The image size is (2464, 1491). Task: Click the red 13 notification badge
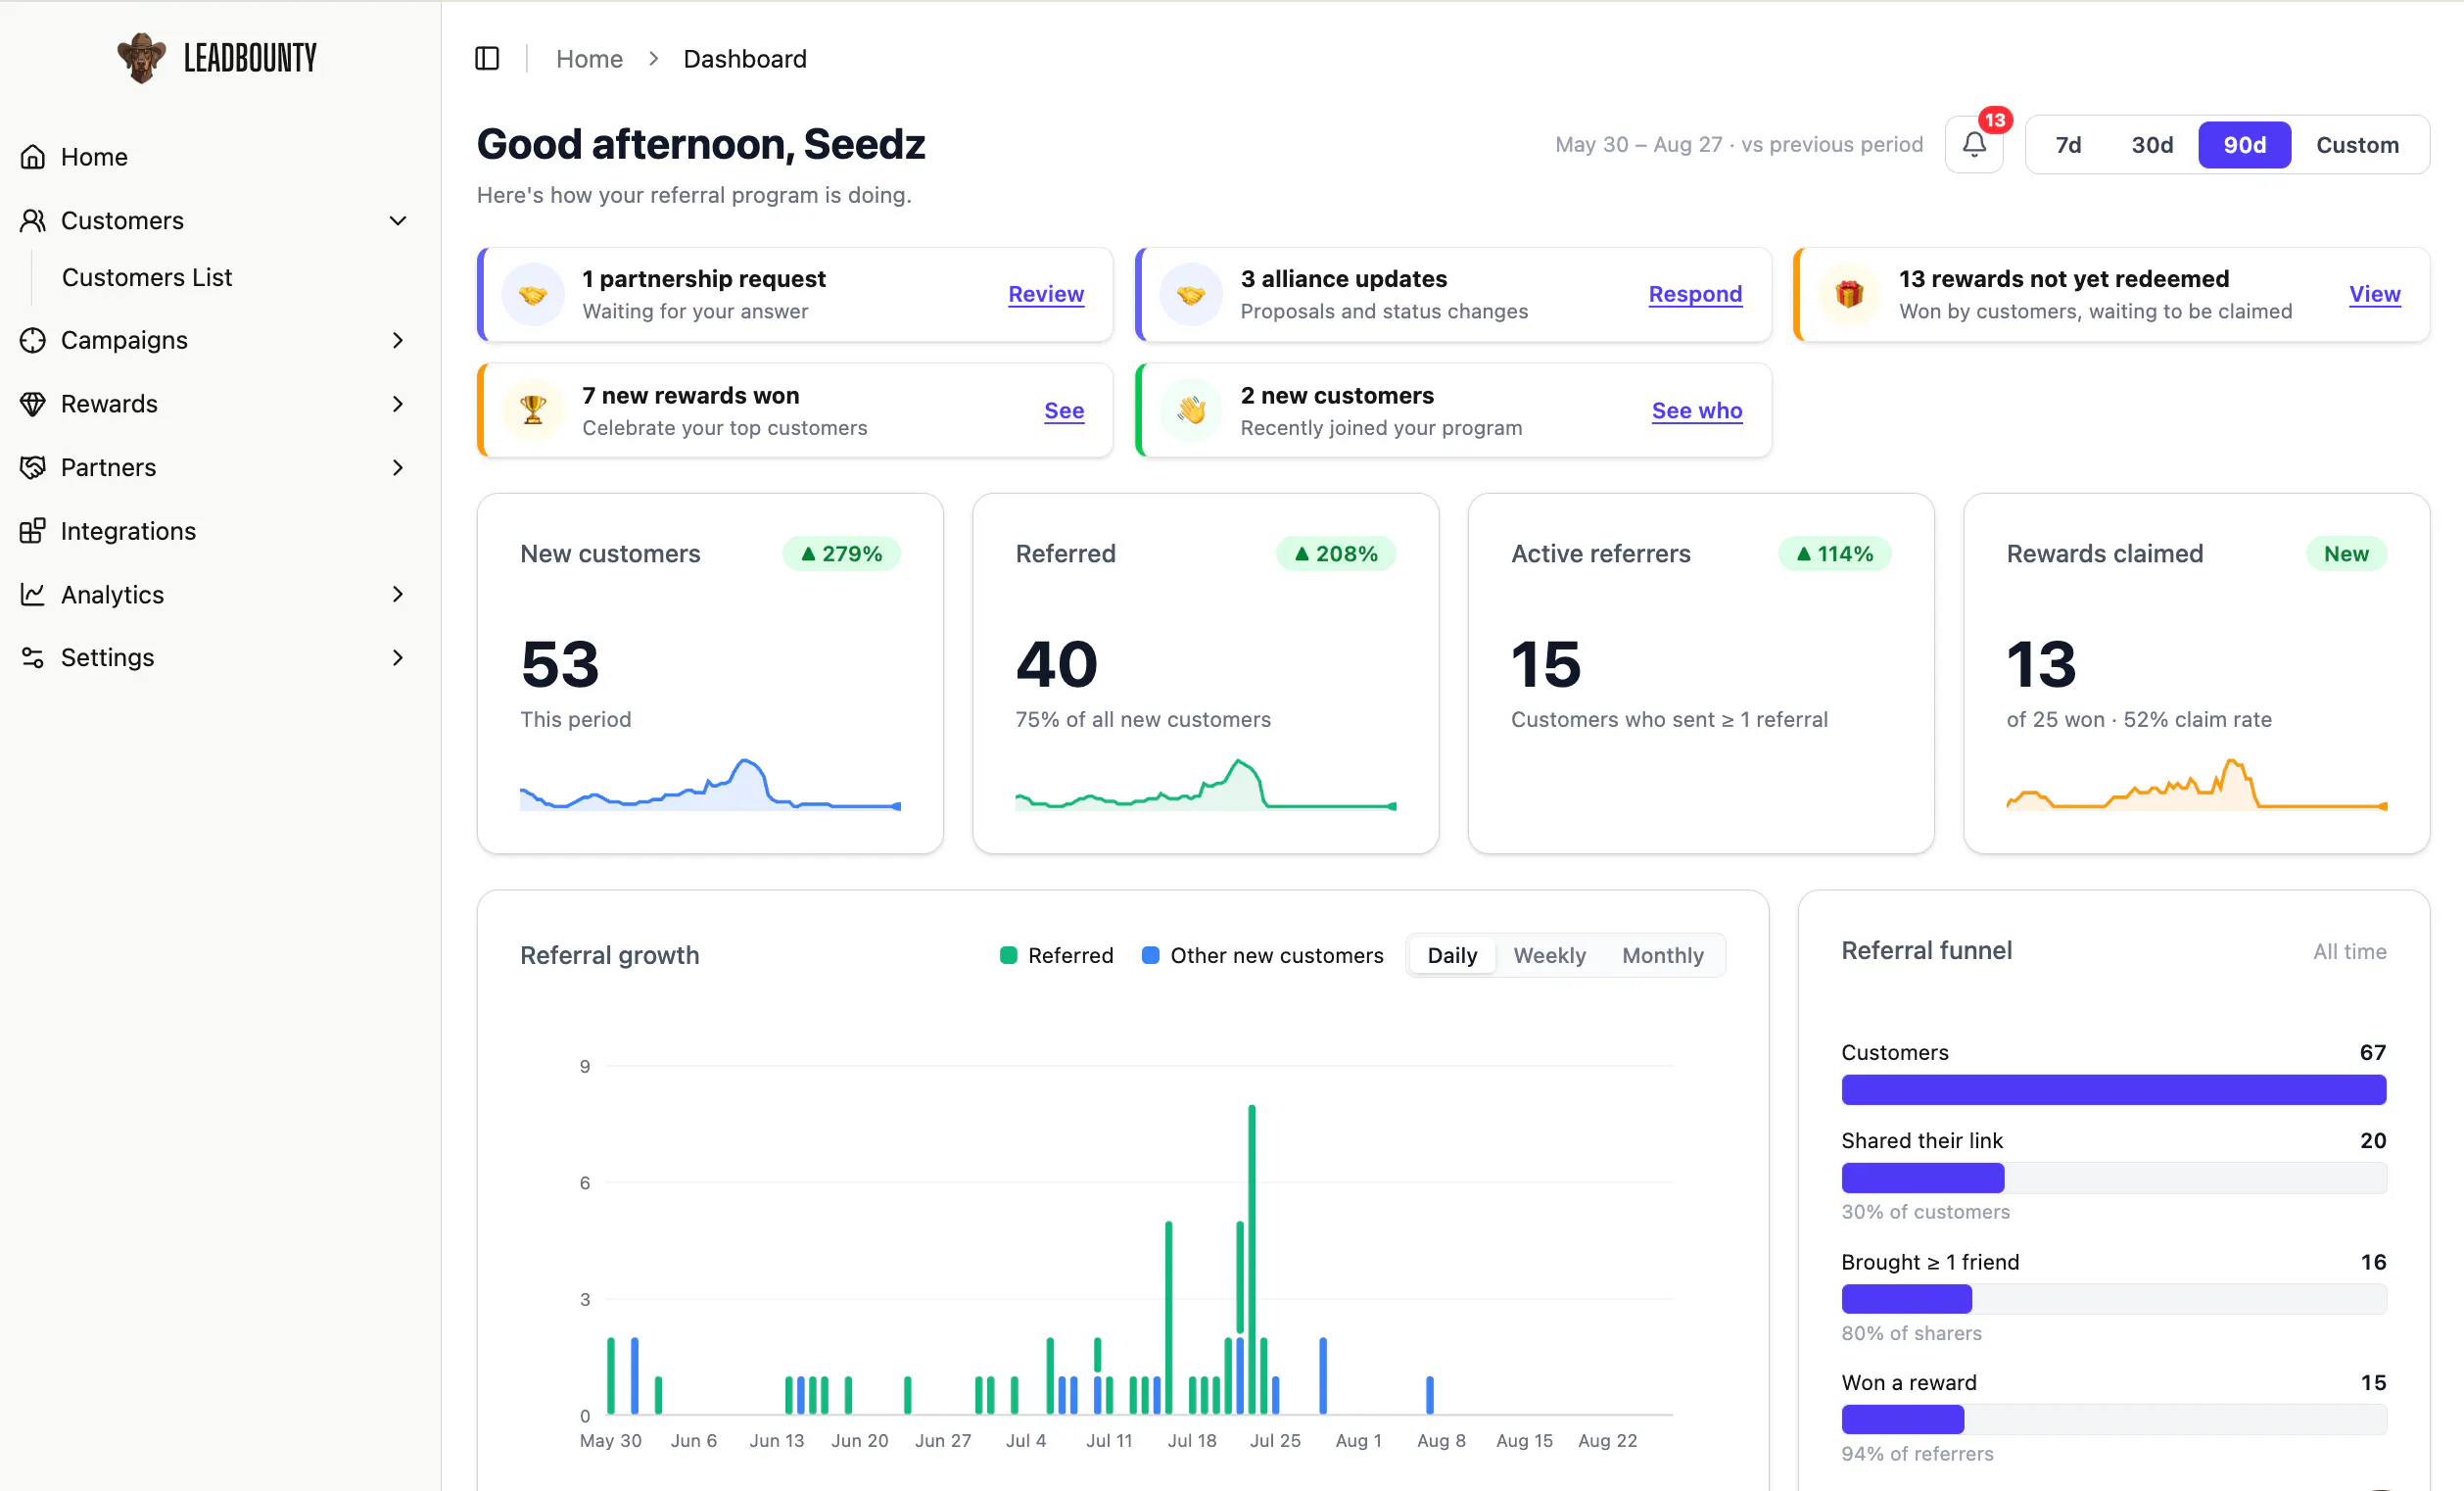[1995, 121]
